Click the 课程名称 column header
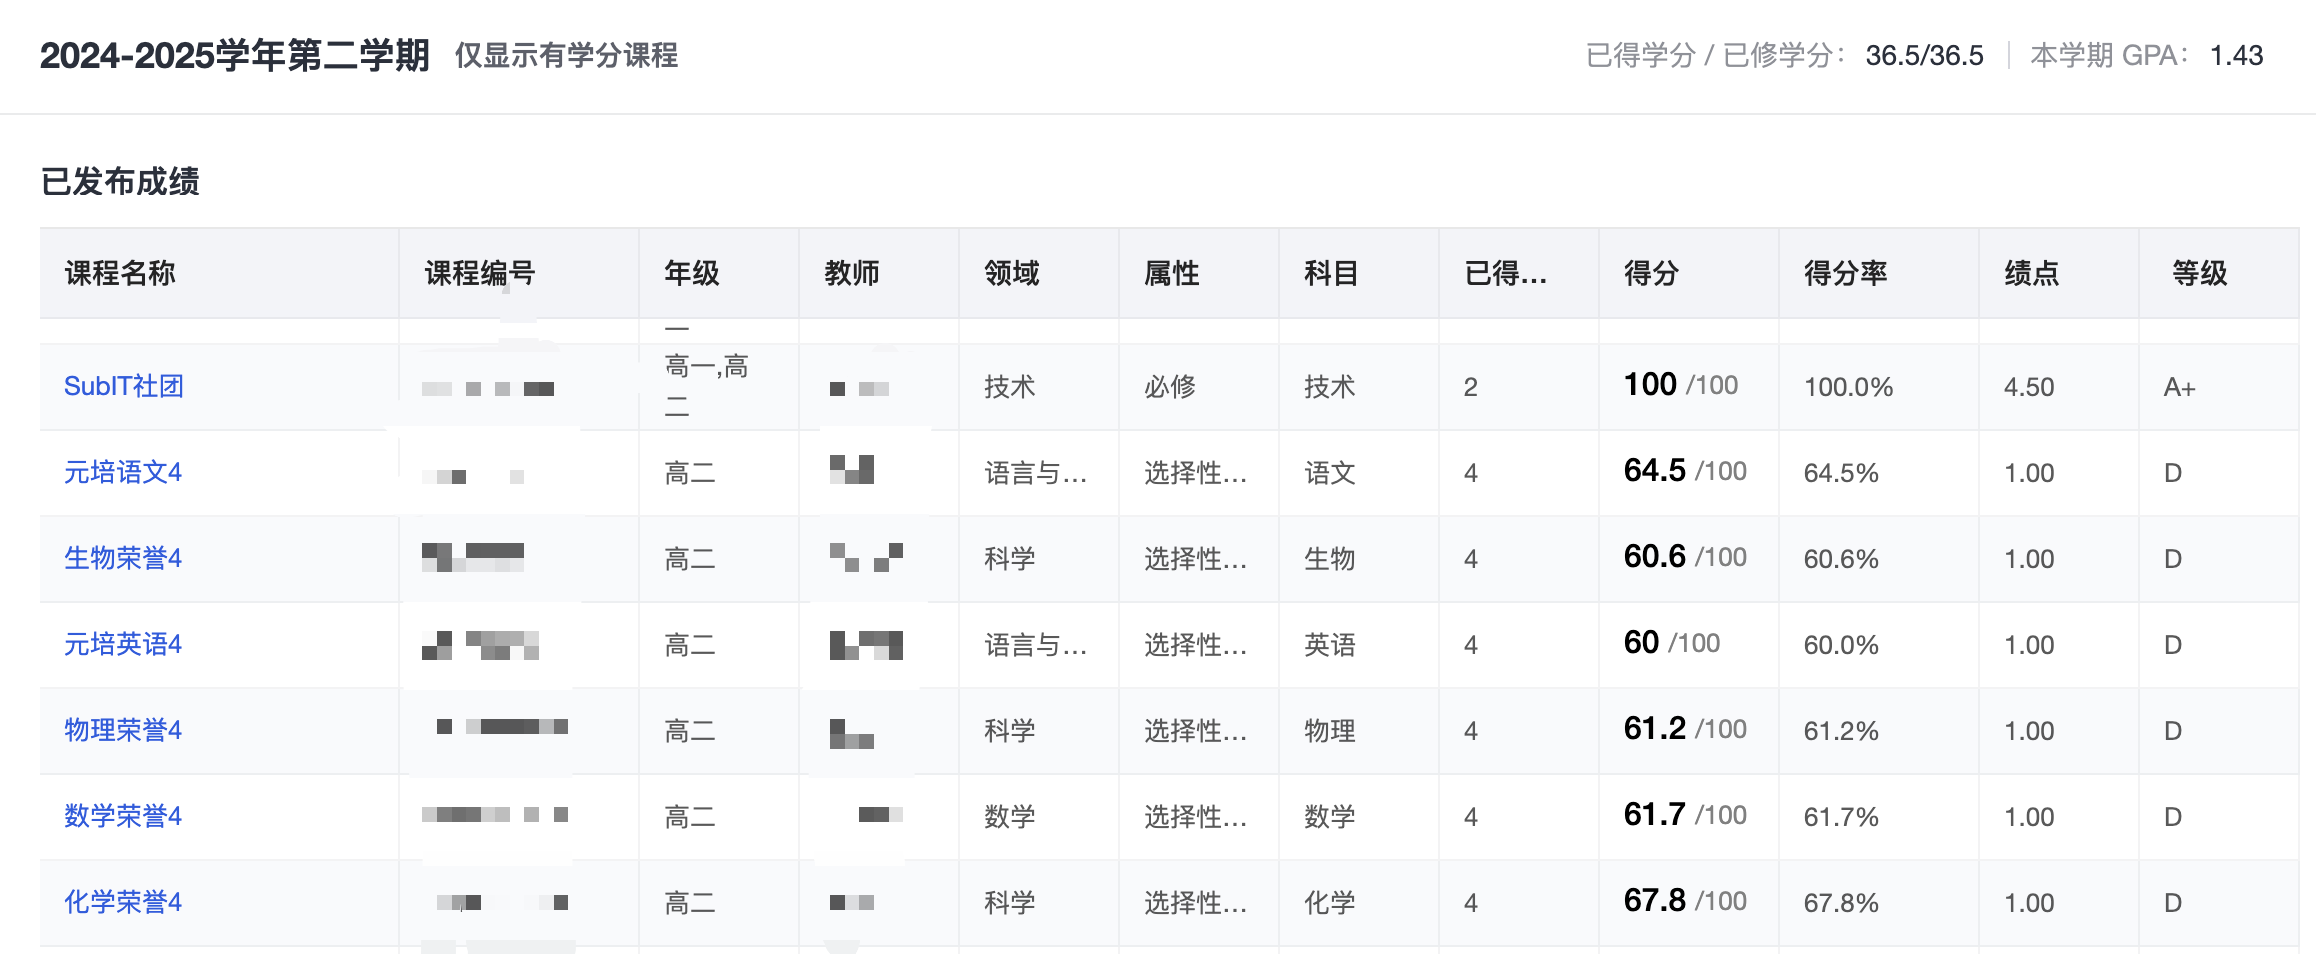 (x=120, y=273)
